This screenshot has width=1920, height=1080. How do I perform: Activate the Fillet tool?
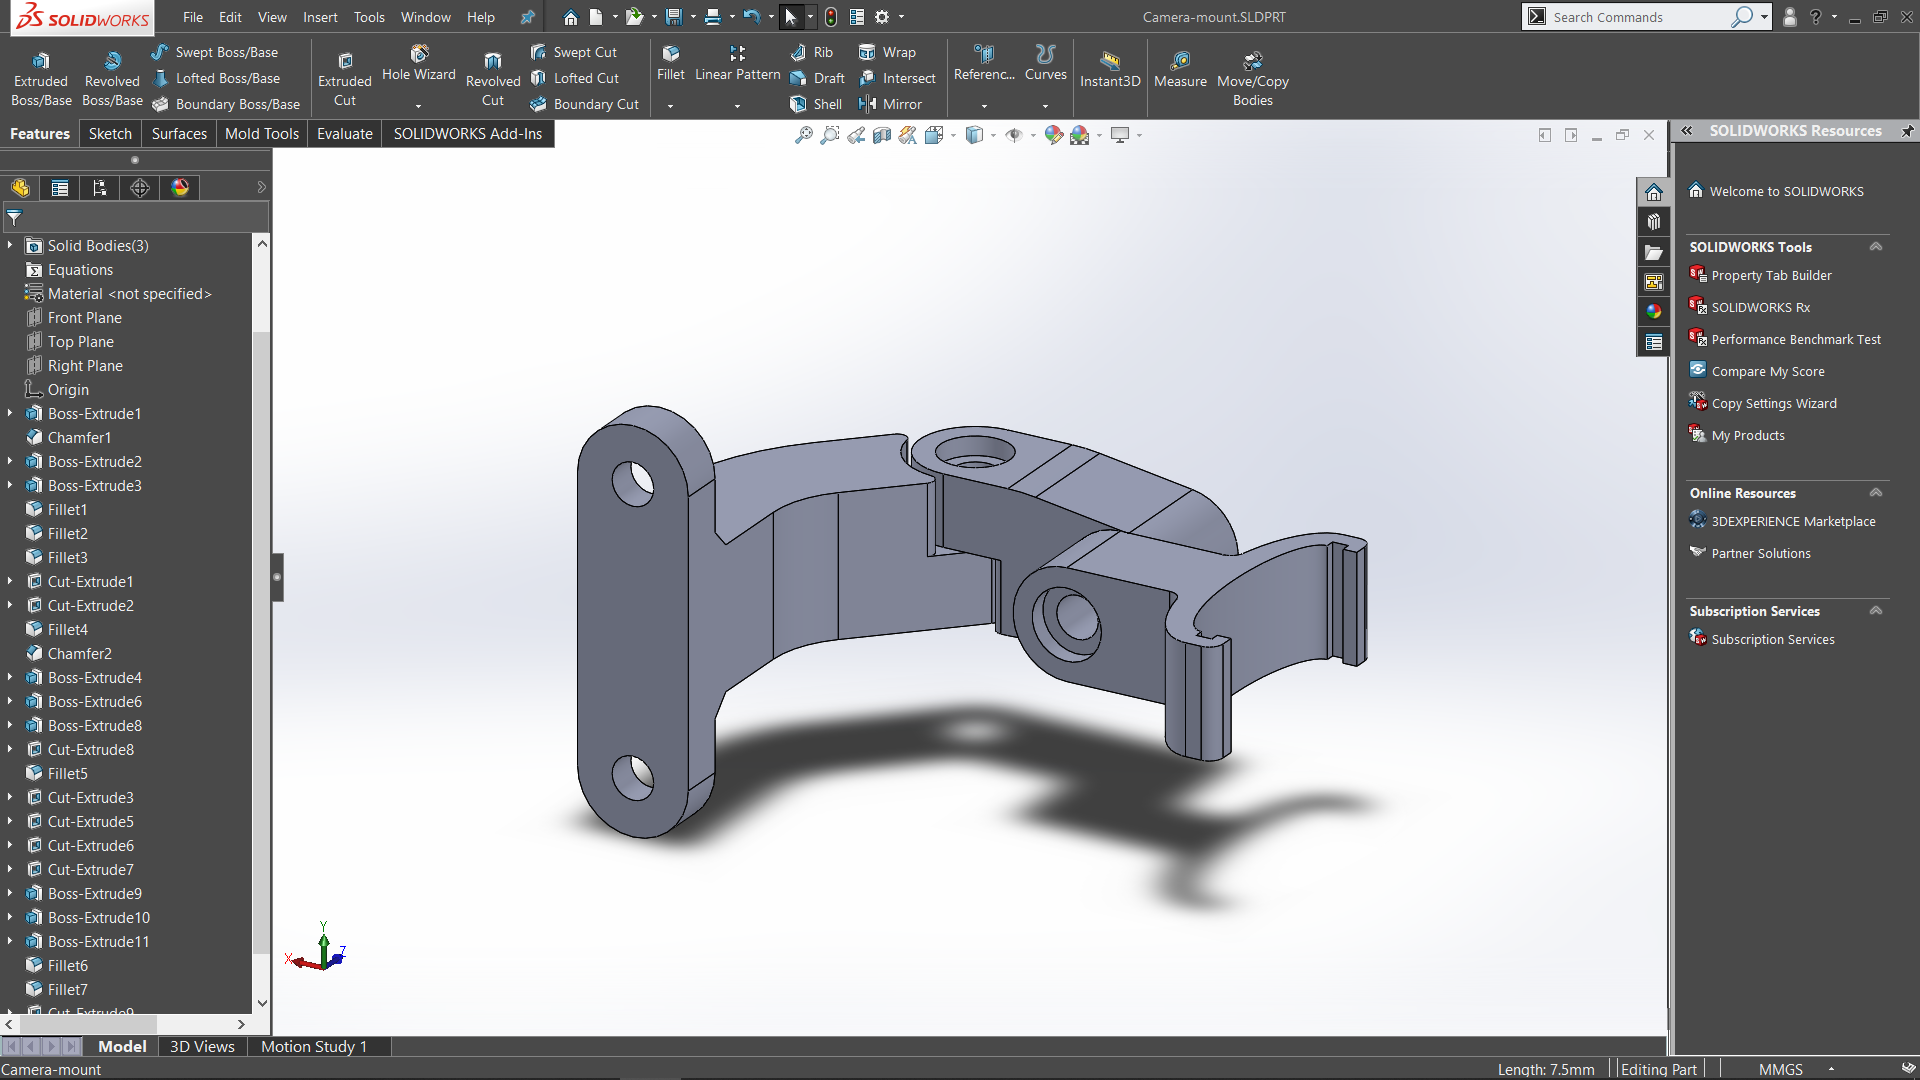(x=671, y=63)
